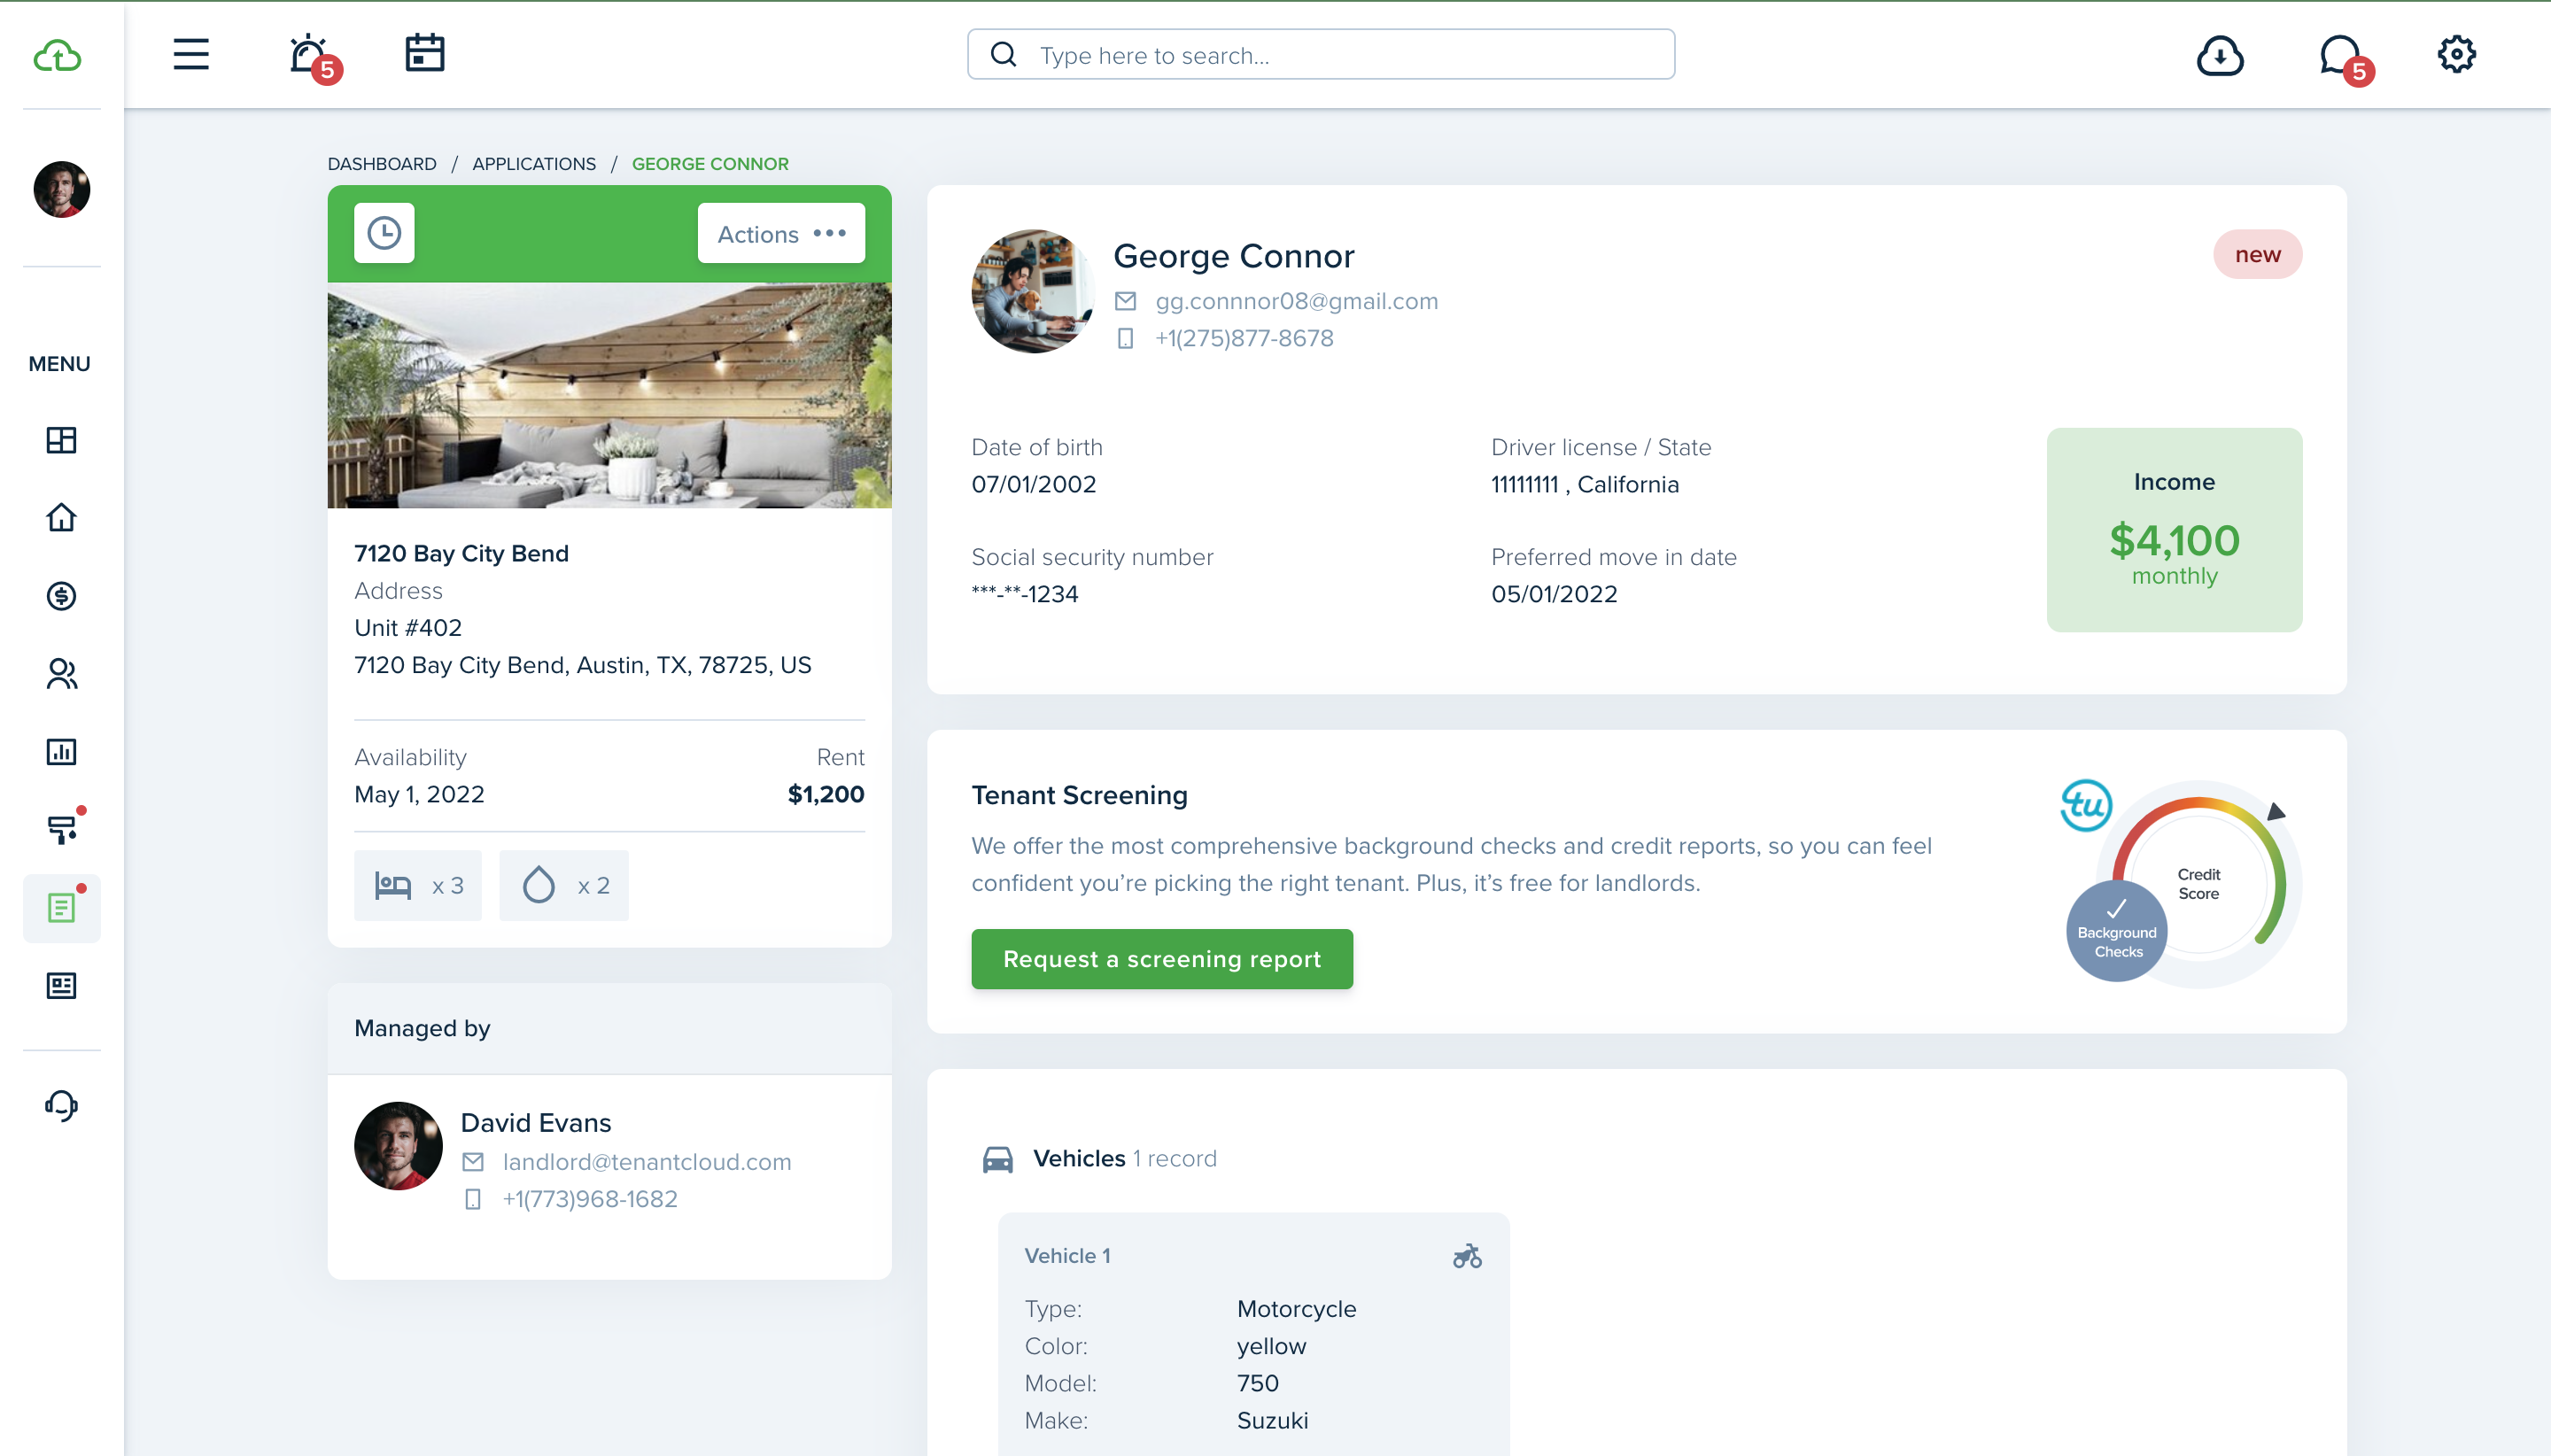
Task: Expand the Actions dropdown menu
Action: tap(781, 234)
